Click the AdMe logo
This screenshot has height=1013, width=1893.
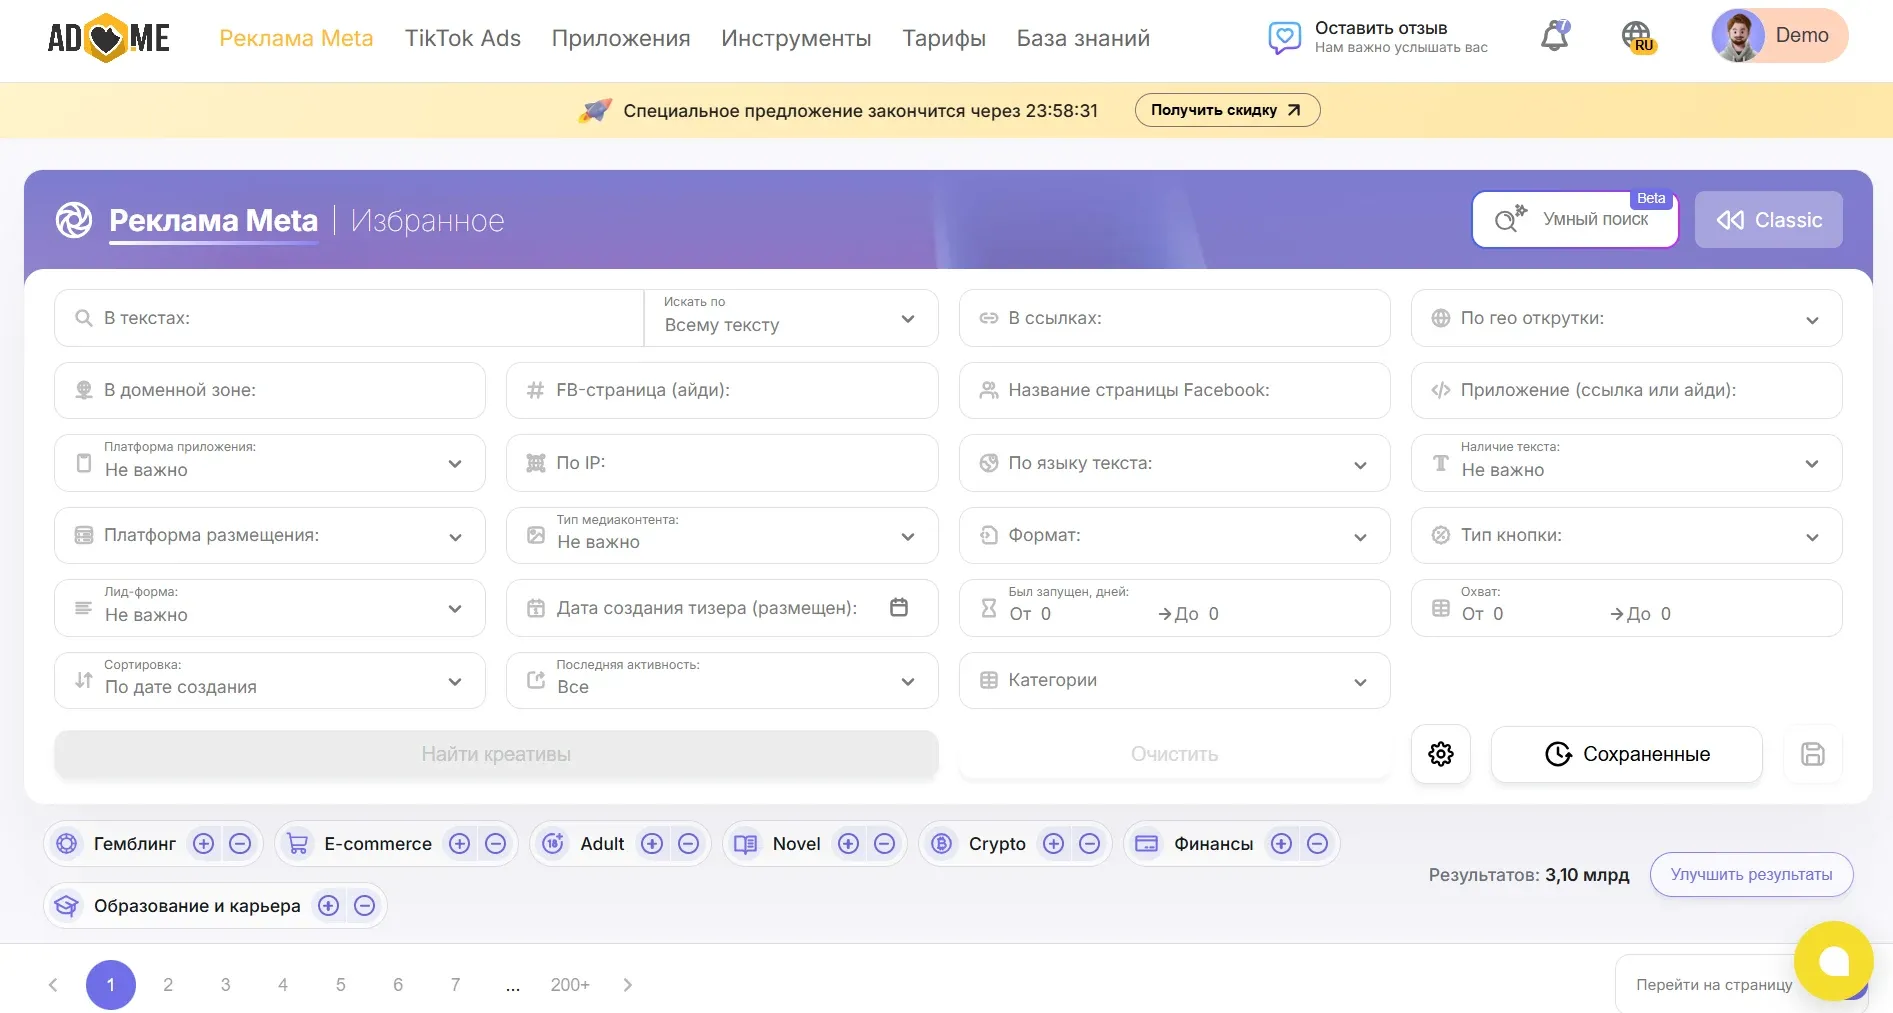108,38
